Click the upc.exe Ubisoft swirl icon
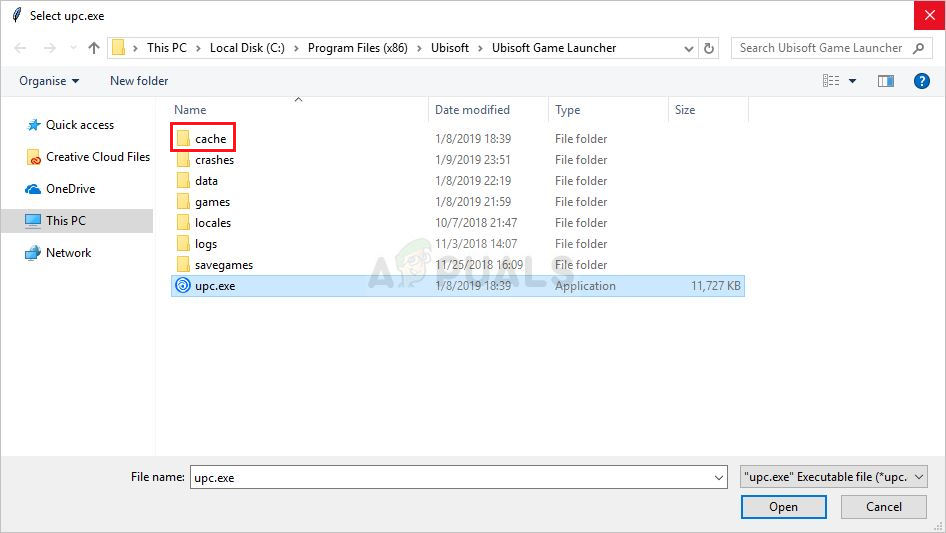This screenshot has width=946, height=533. (183, 286)
